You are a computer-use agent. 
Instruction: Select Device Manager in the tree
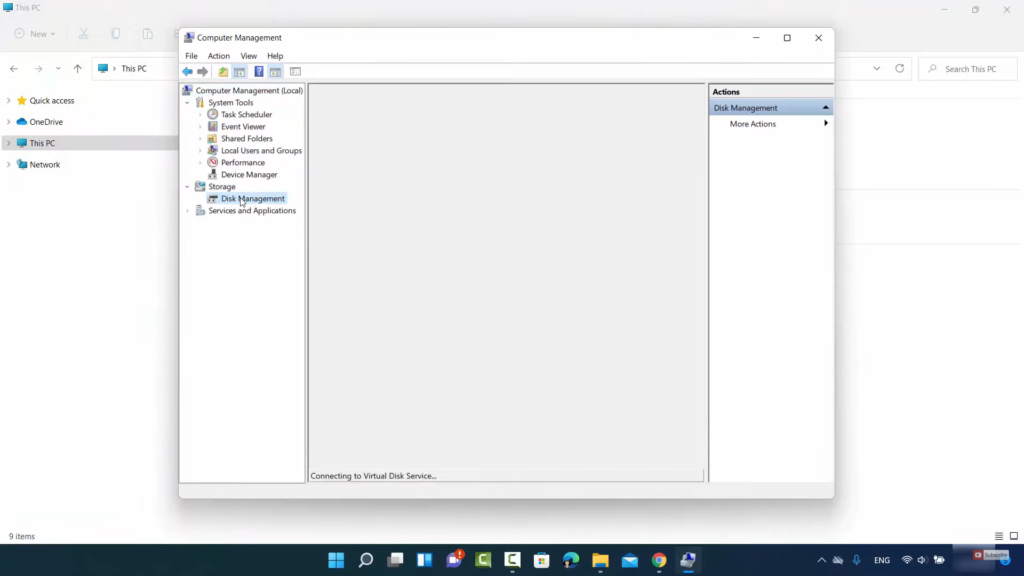(249, 175)
